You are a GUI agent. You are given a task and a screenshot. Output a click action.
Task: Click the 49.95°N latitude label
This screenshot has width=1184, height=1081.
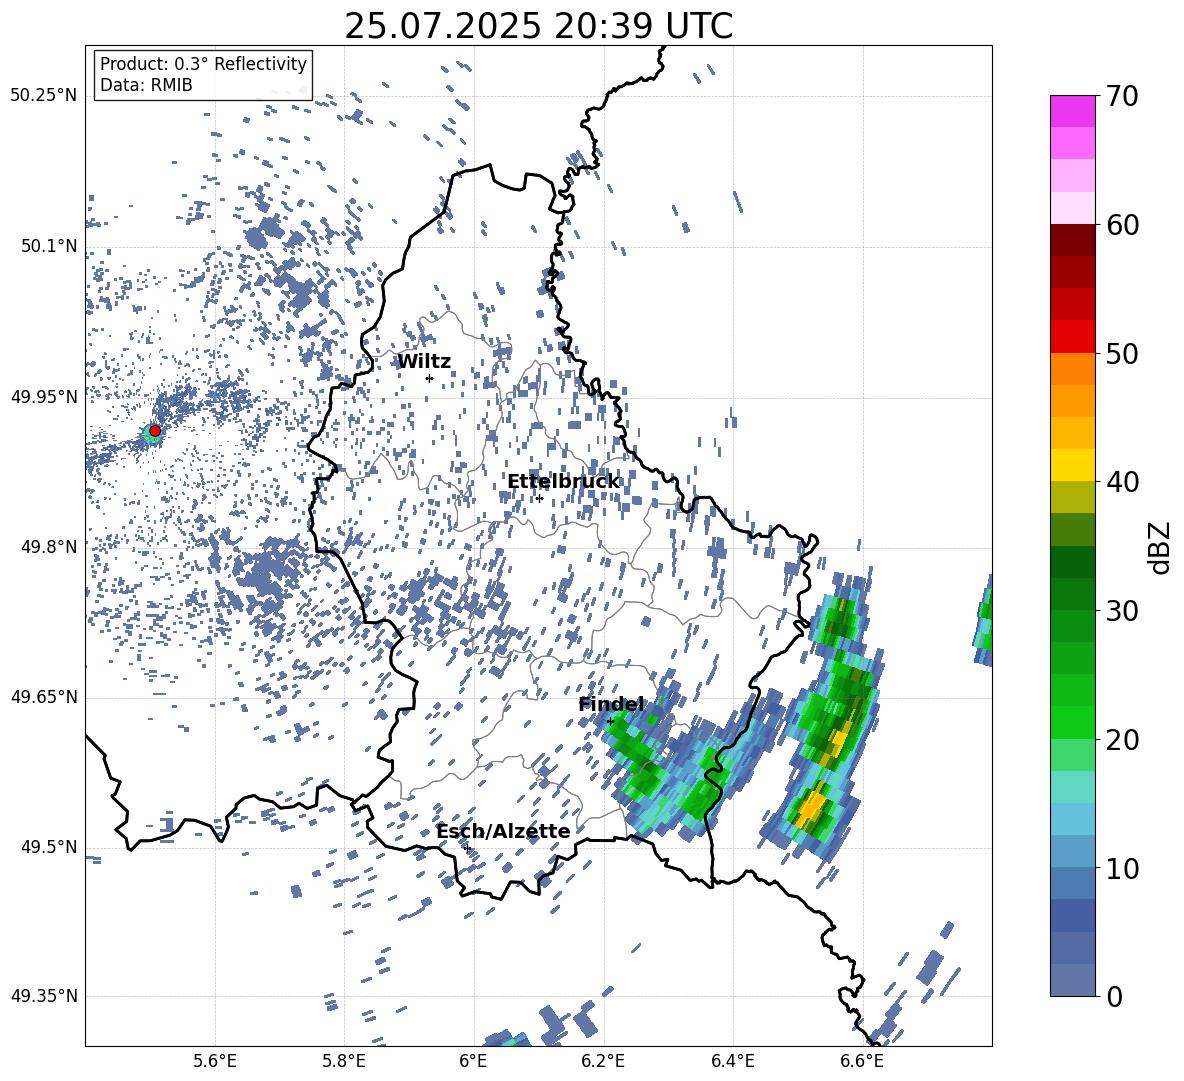[44, 396]
